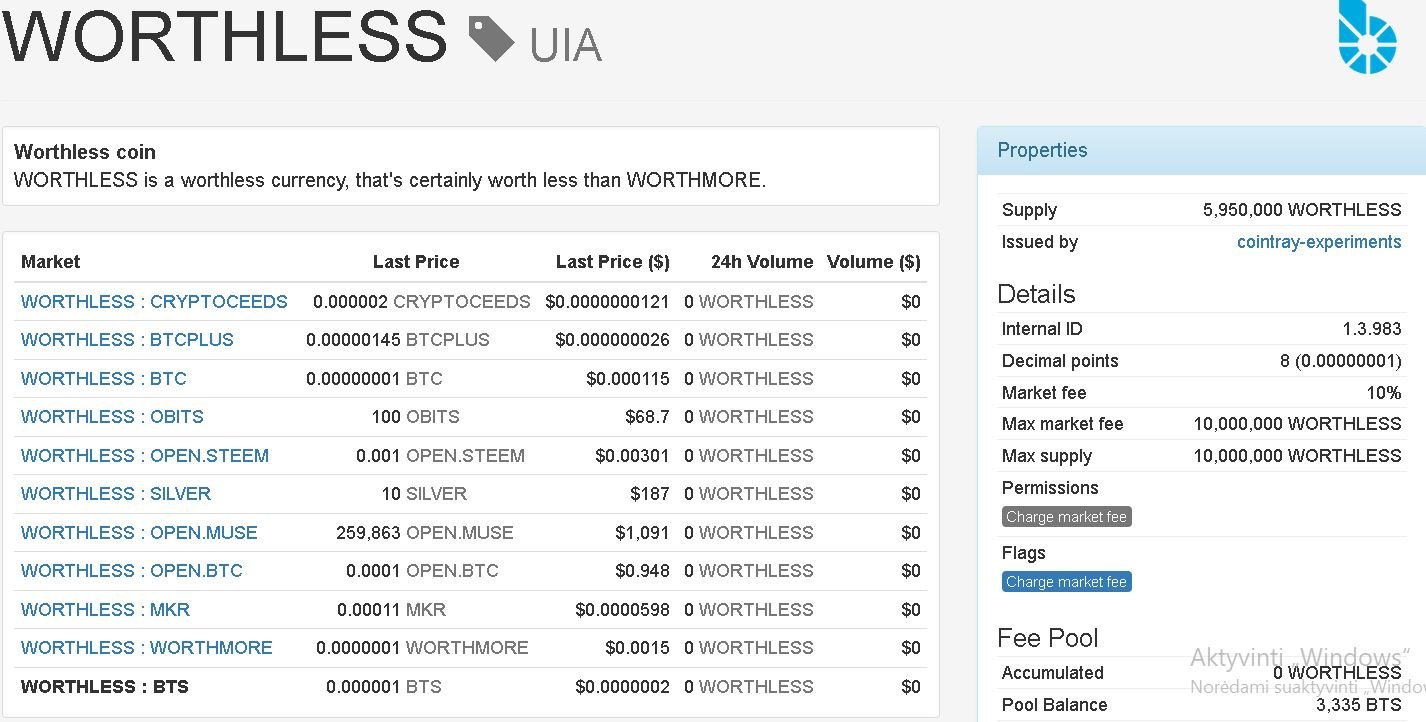Click the price 0.0000001 WORTHMORE

pos(422,648)
